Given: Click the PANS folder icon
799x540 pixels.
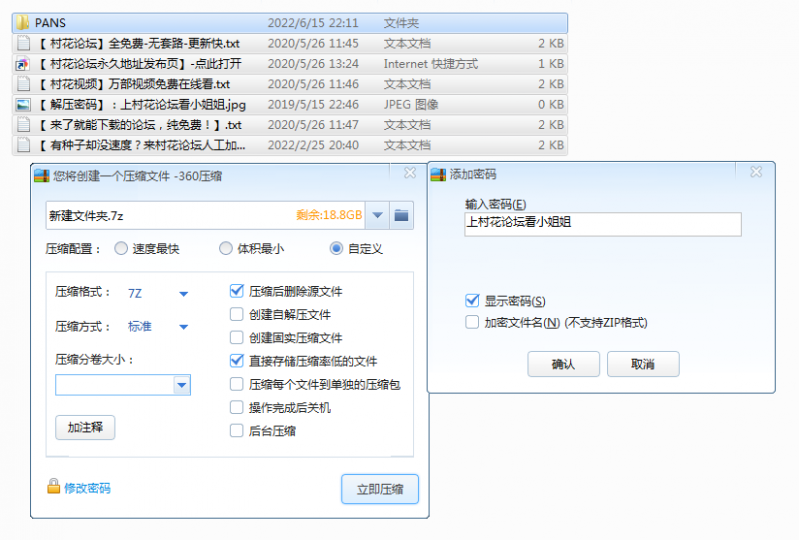Looking at the screenshot, I should pos(23,22).
